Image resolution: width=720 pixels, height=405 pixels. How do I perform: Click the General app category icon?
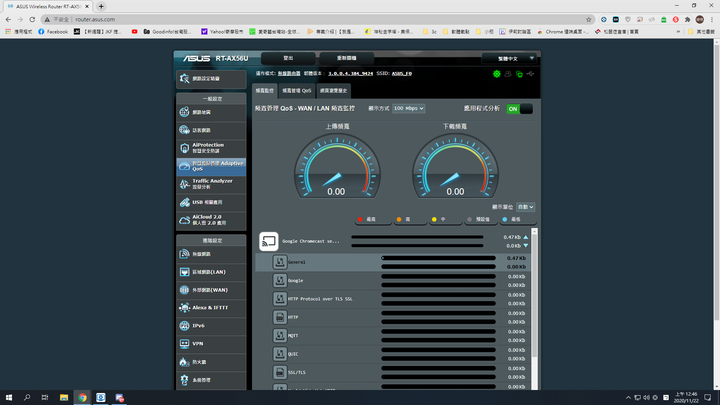(280, 262)
